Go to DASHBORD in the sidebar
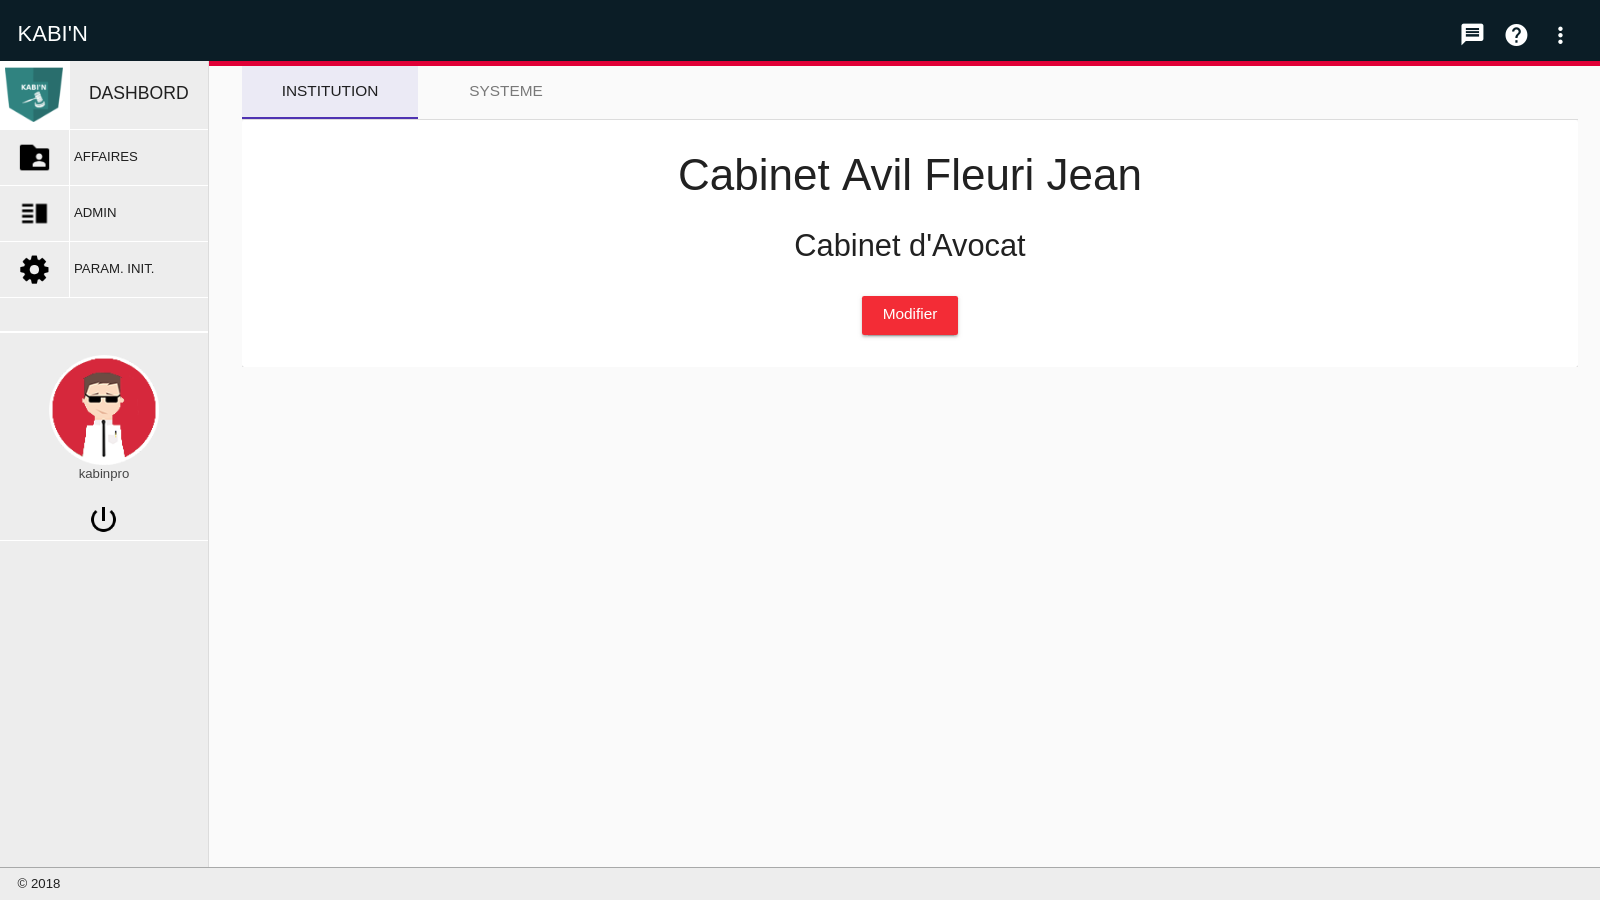Image resolution: width=1600 pixels, height=900 pixels. coord(138,93)
